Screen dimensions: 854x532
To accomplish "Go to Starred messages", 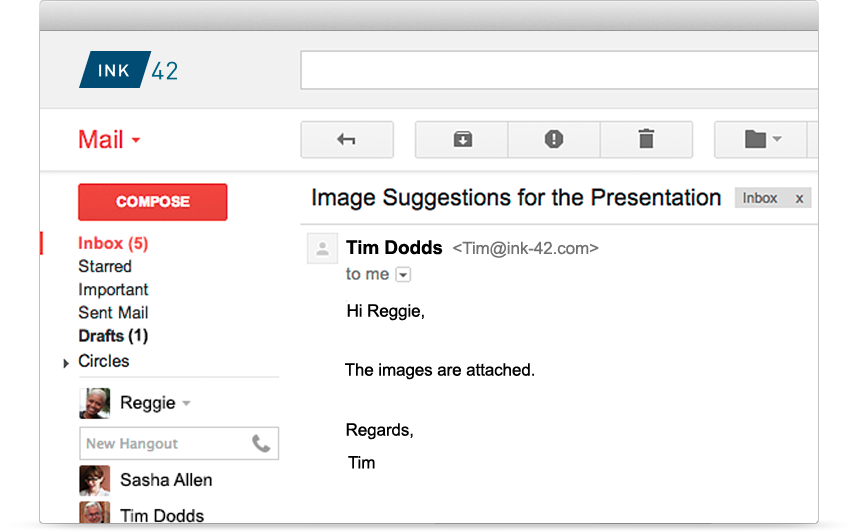I will click(105, 266).
